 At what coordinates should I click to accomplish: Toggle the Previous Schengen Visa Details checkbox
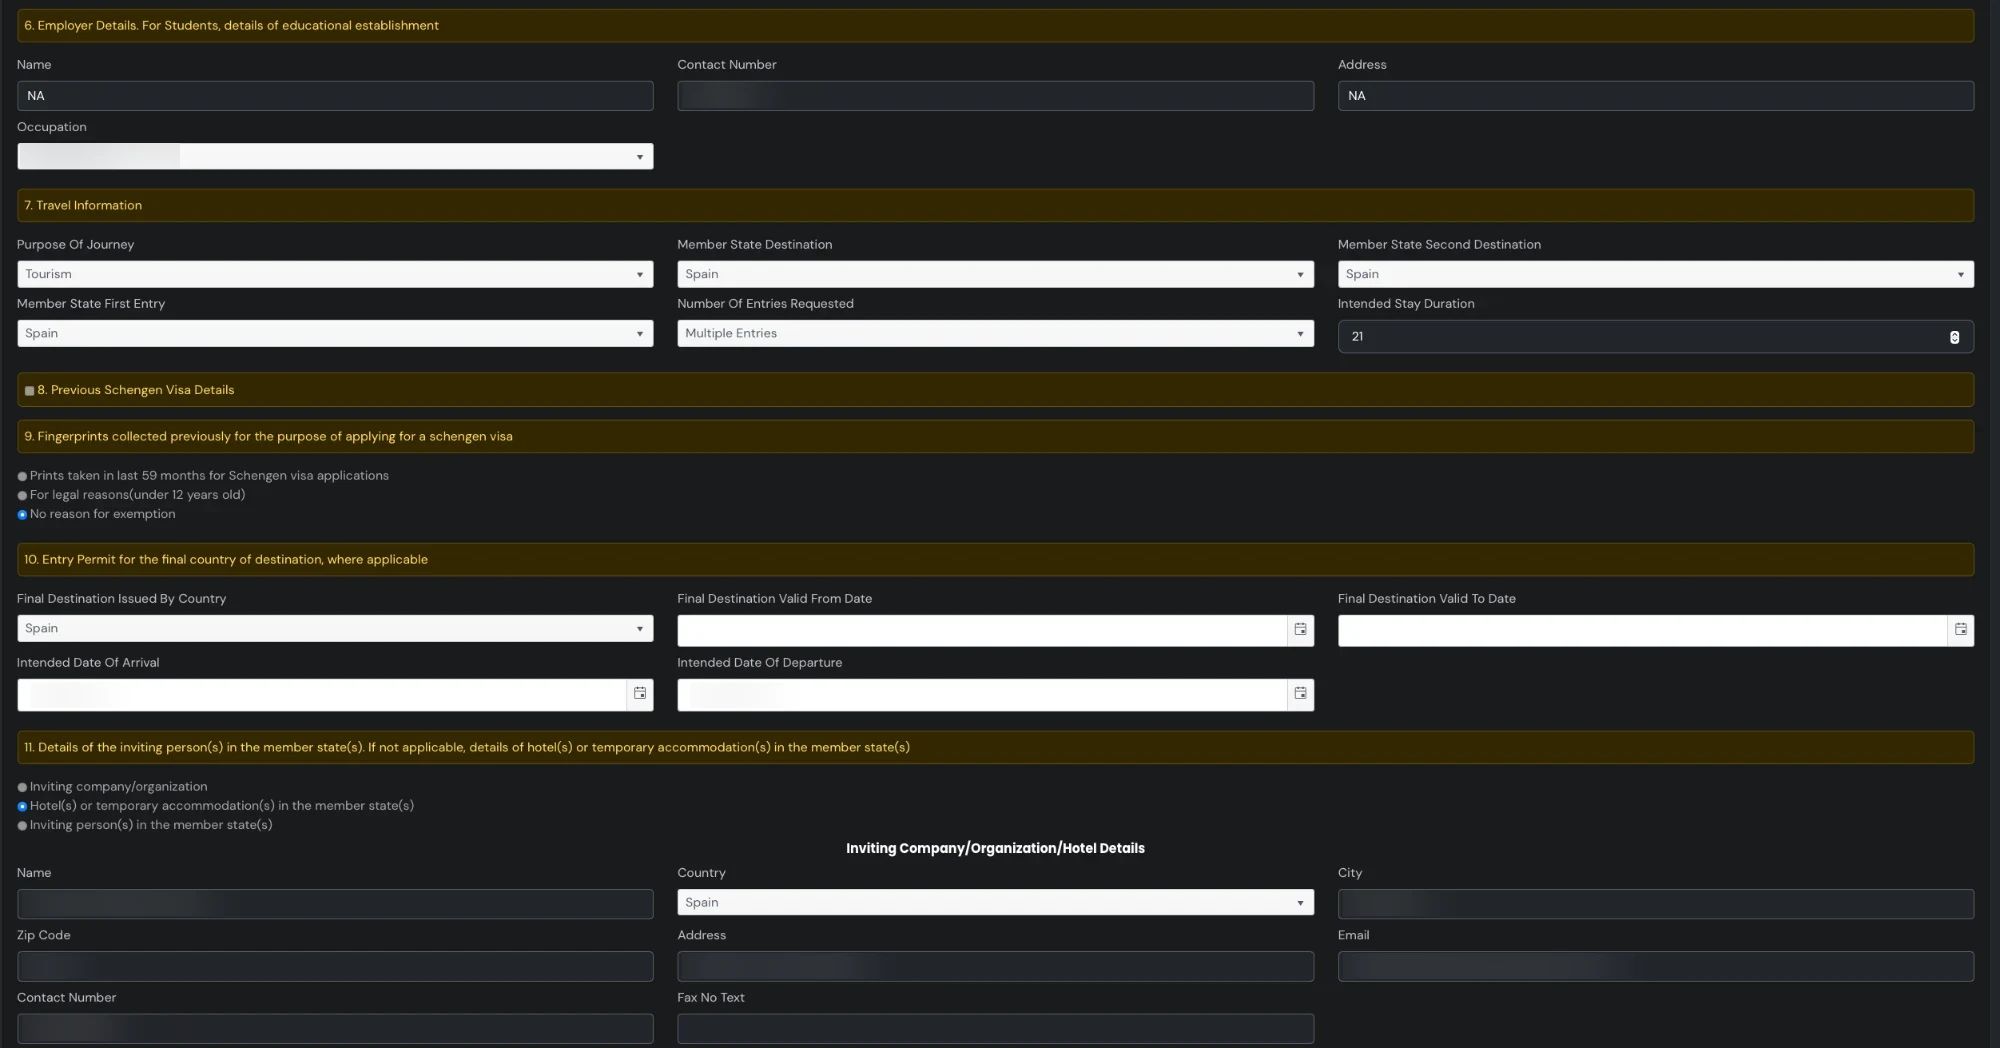pyautogui.click(x=29, y=391)
